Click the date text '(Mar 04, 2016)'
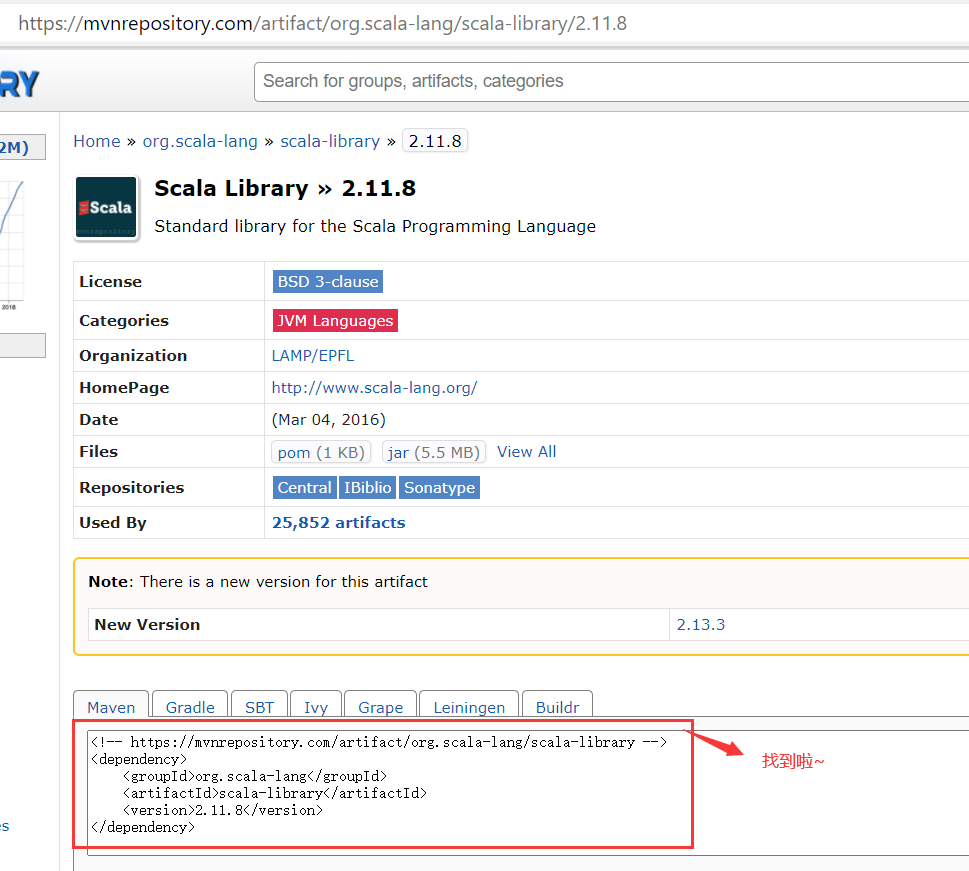Screen dimensions: 969x871 [x=329, y=420]
